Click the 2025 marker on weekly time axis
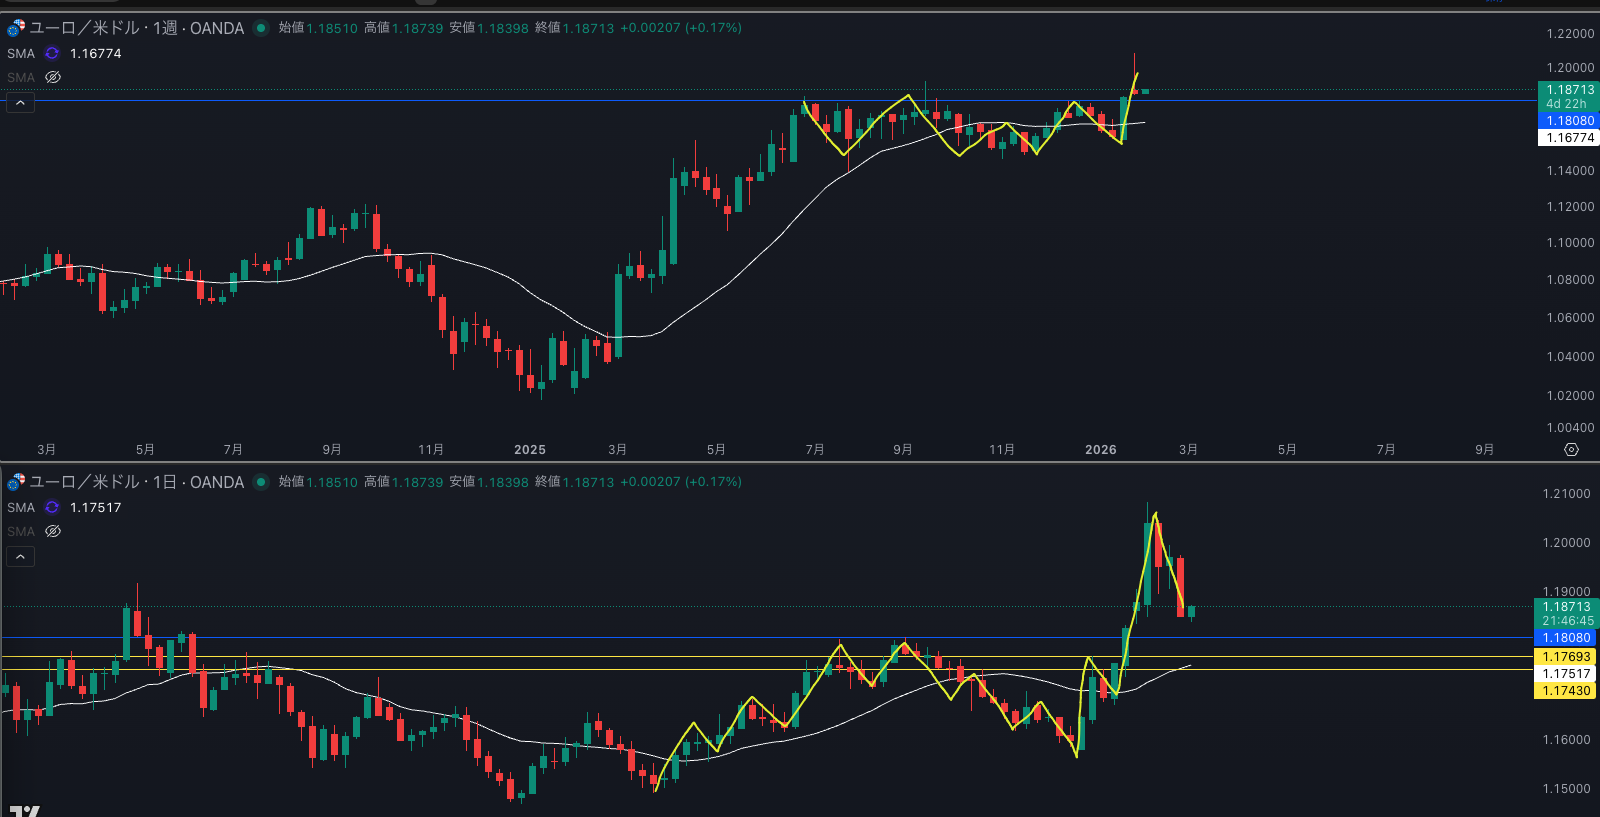The height and width of the screenshot is (817, 1600). click(x=529, y=450)
